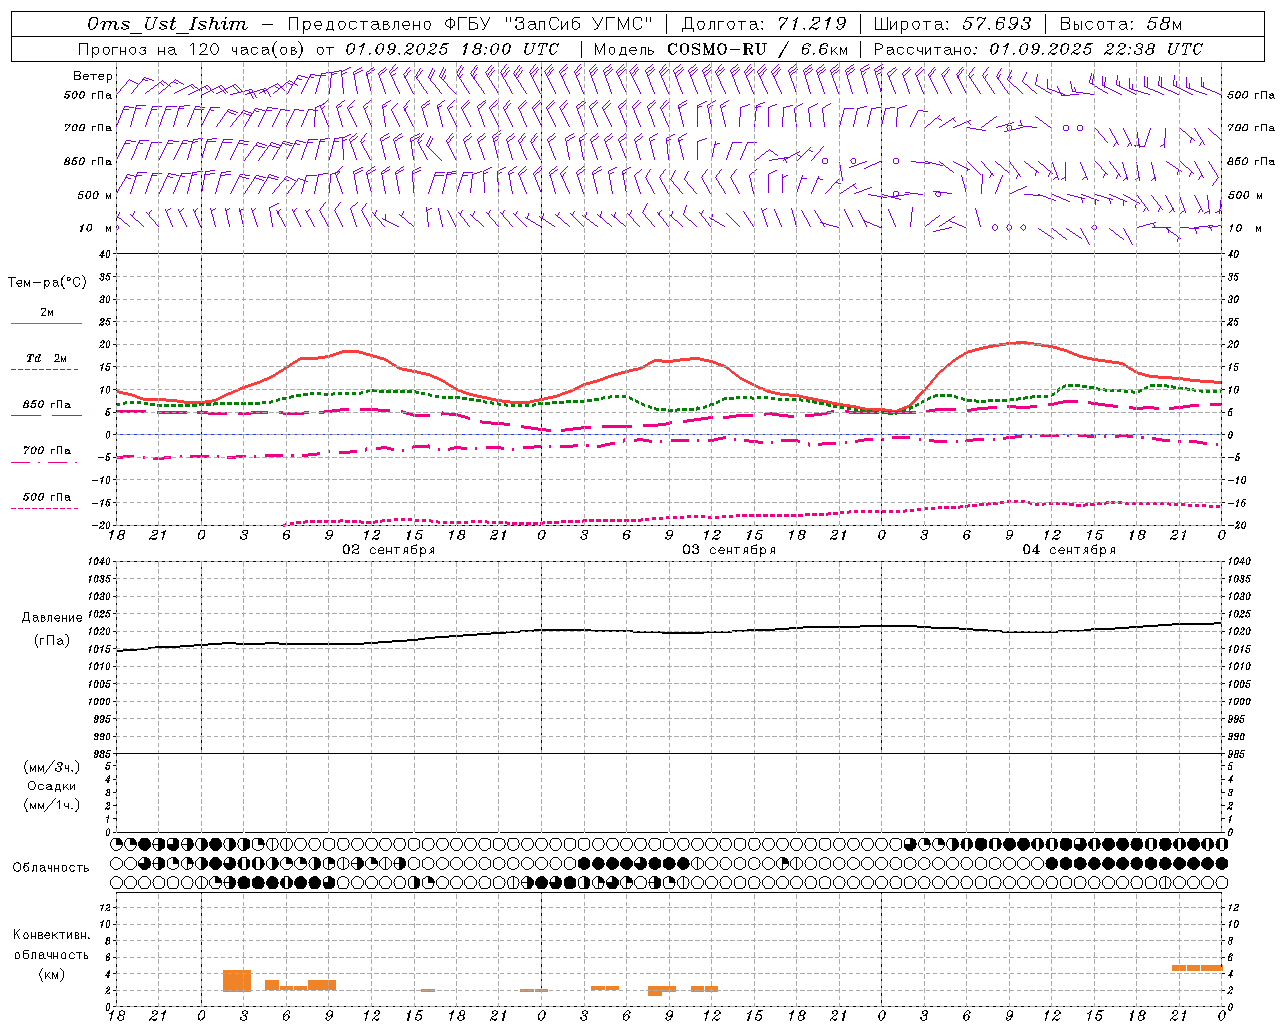Click the "04 сентября" date label
1280x1024 pixels.
coord(1069,550)
